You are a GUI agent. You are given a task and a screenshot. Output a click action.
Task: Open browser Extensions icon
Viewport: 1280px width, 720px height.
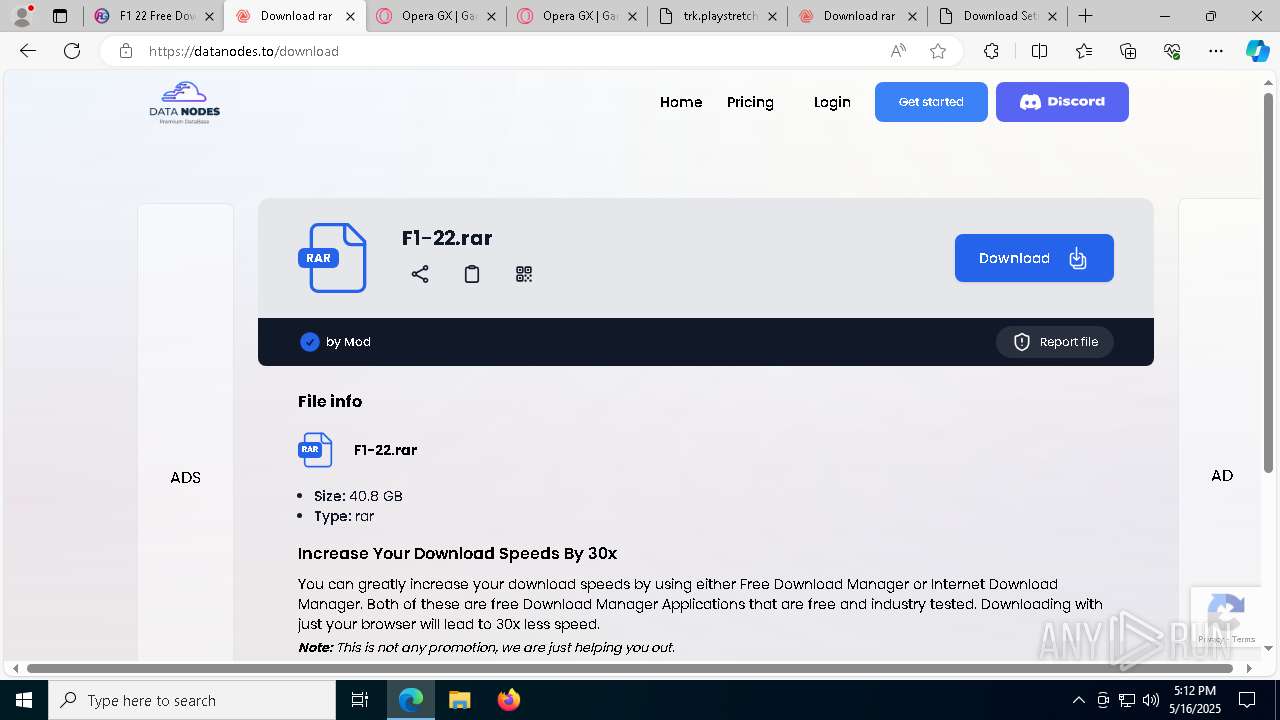pyautogui.click(x=991, y=51)
